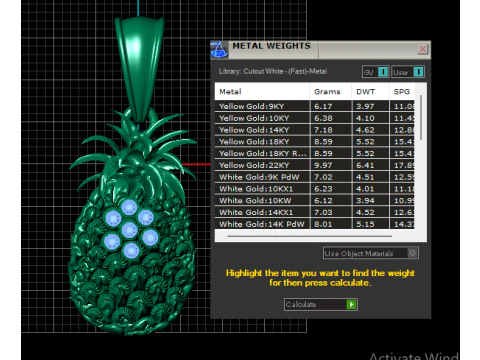Click the 6.17 grams value

pos(323,106)
